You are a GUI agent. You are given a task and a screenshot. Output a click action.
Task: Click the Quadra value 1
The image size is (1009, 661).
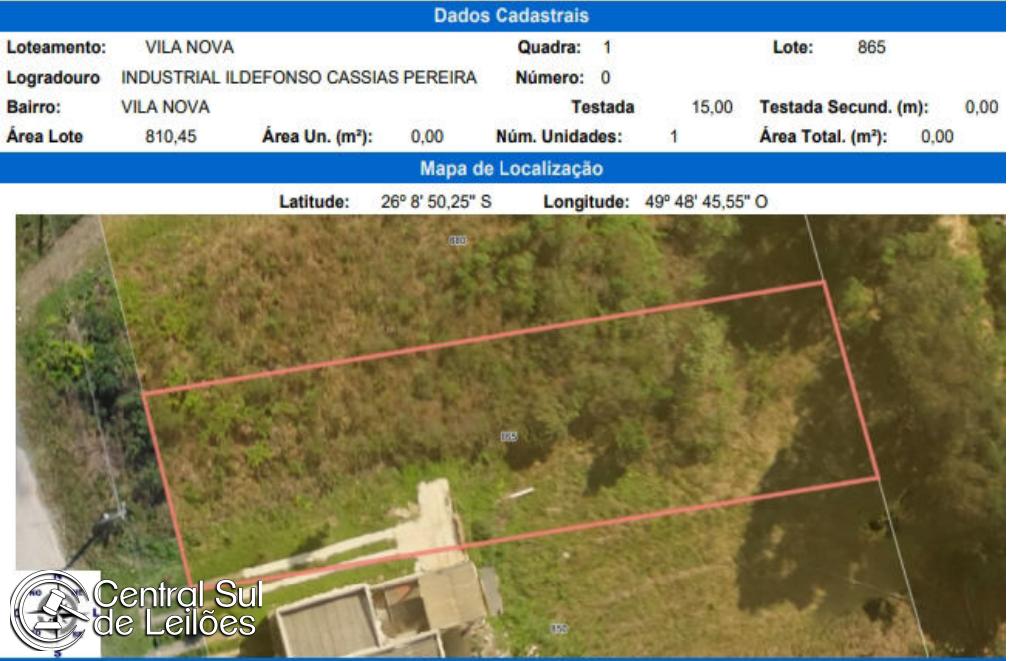pyautogui.click(x=607, y=47)
